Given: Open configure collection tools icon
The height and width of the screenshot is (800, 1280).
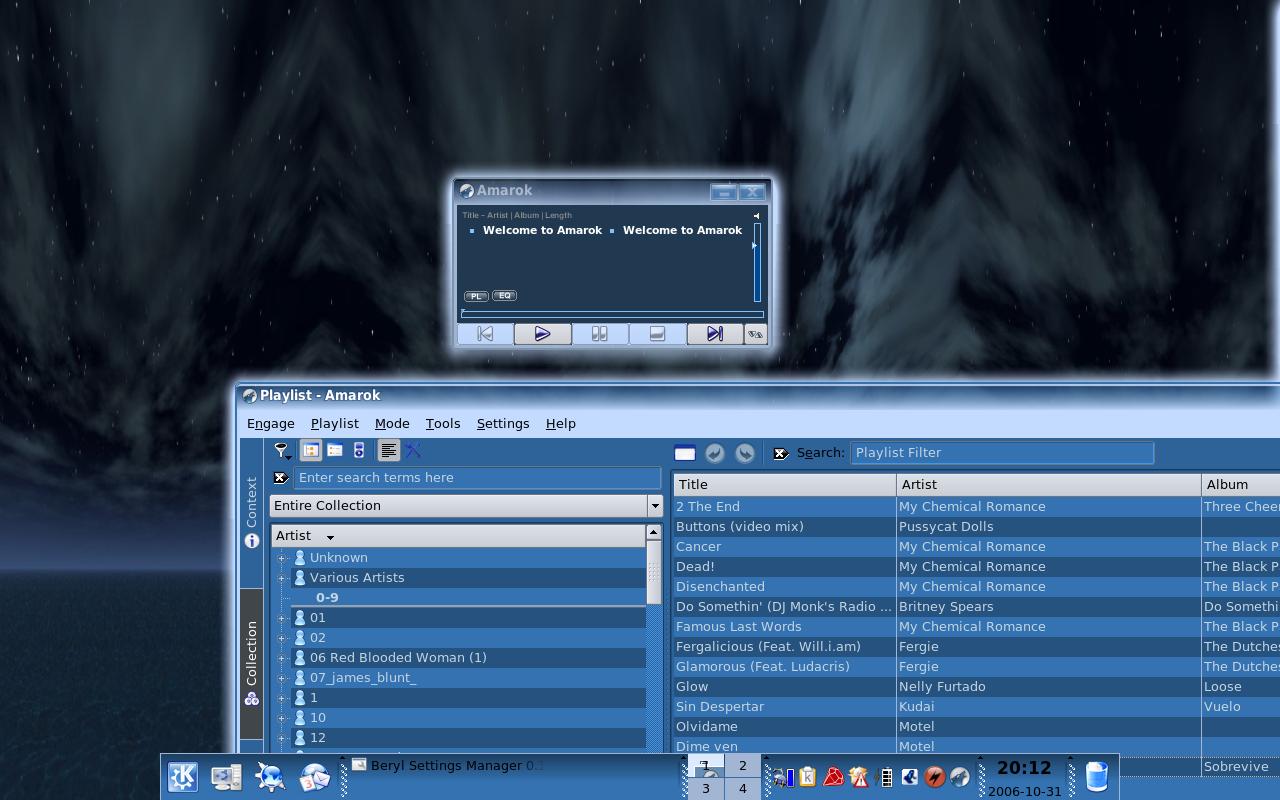Looking at the screenshot, I should click(413, 451).
